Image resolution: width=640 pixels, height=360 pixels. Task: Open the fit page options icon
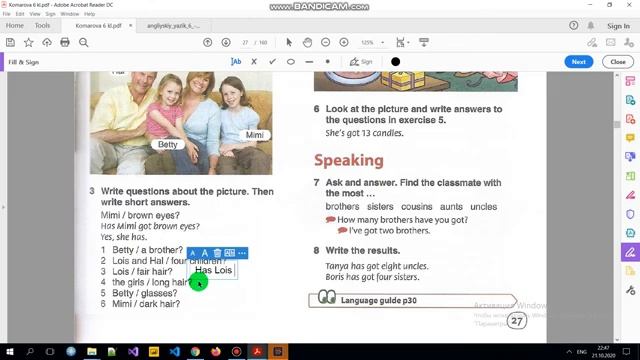click(x=402, y=42)
